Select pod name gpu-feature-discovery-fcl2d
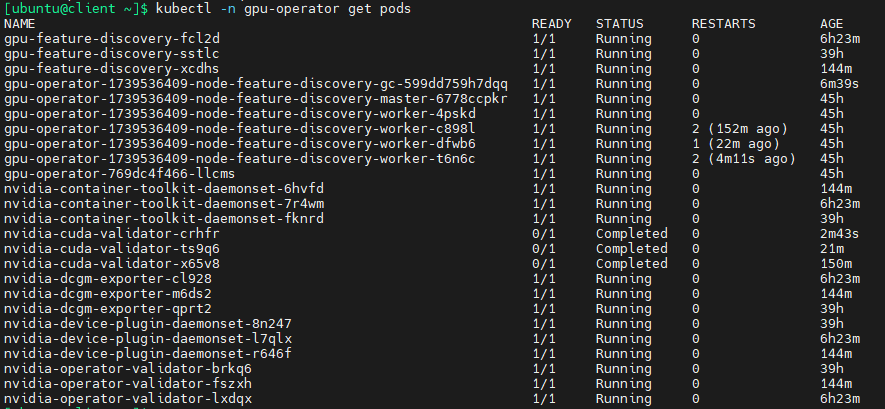The width and height of the screenshot is (885, 409). pyautogui.click(x=112, y=39)
